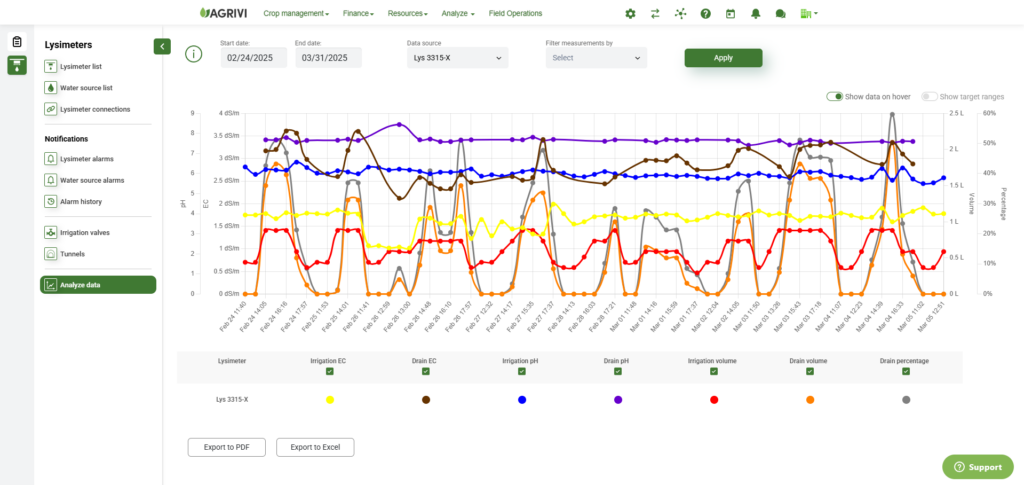1024x485 pixels.
Task: Collapse the Lysimeters side panel arrow
Action: [x=162, y=46]
